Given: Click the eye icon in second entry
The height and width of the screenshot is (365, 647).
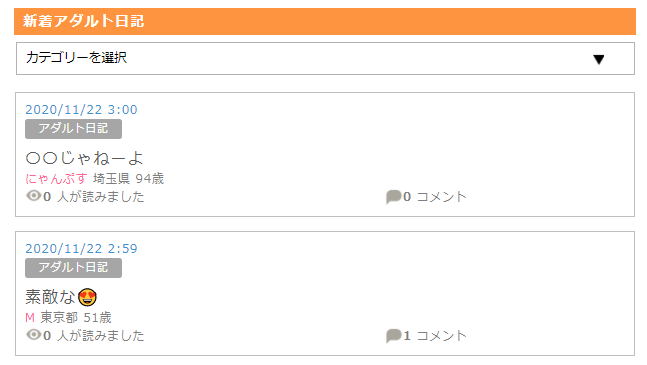Looking at the screenshot, I should tap(33, 334).
